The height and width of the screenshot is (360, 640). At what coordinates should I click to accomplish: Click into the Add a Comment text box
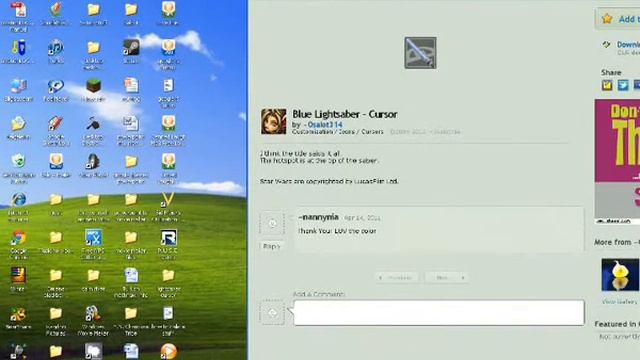point(439,313)
